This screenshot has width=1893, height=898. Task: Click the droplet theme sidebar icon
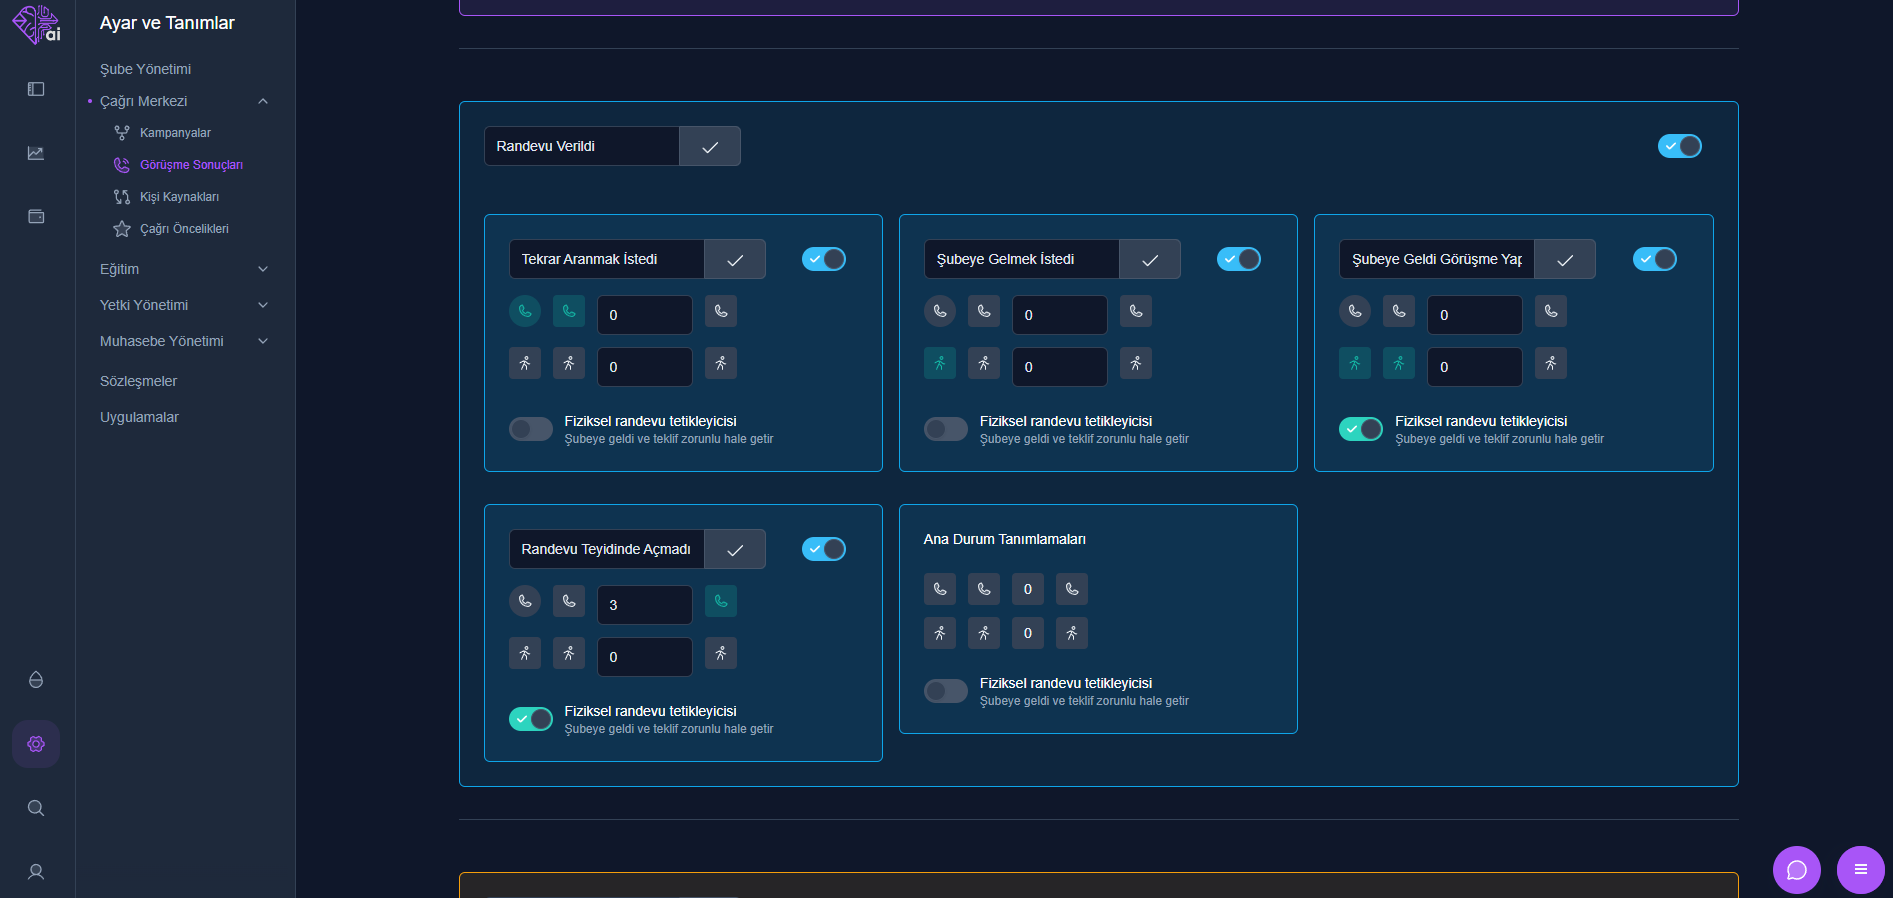click(x=36, y=680)
